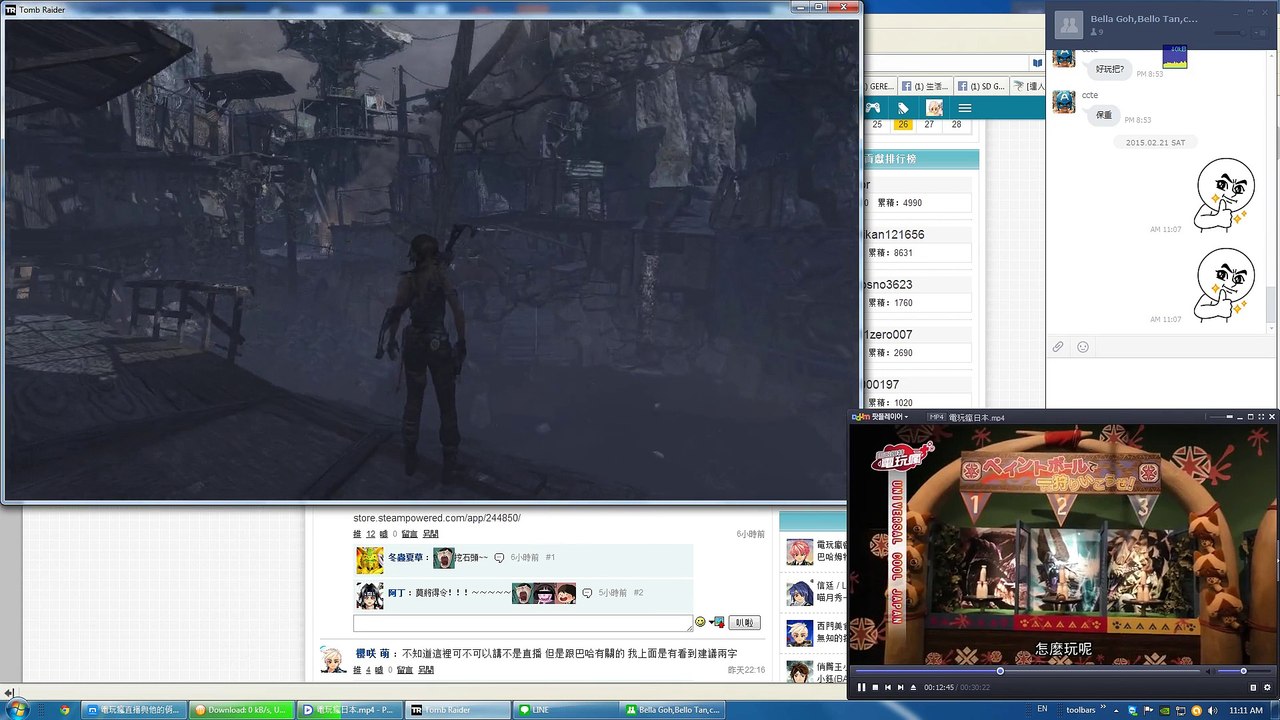The width and height of the screenshot is (1280, 720).
Task: Click the system volume icon in tray
Action: [1212, 710]
